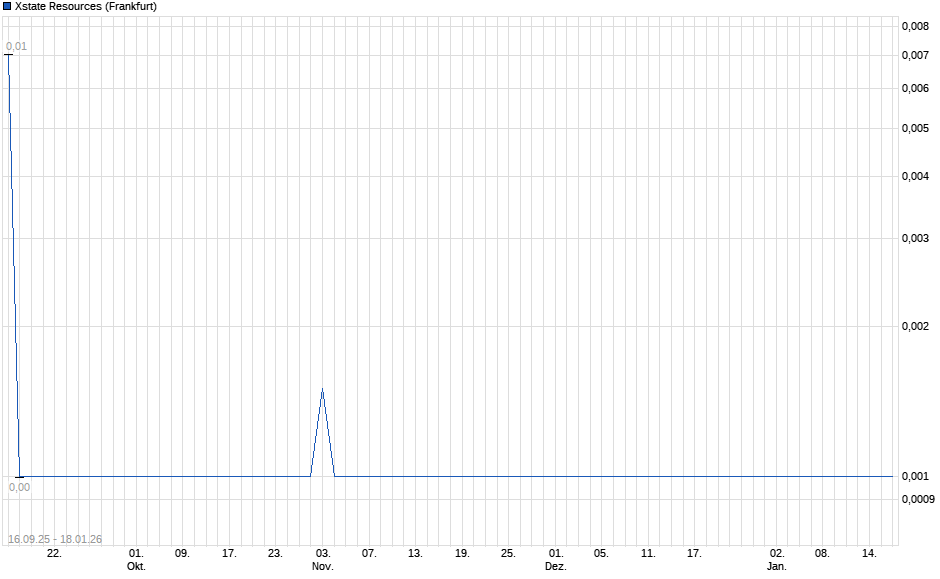Click the 0,00 low price marker label
940x579 pixels.
[18, 487]
